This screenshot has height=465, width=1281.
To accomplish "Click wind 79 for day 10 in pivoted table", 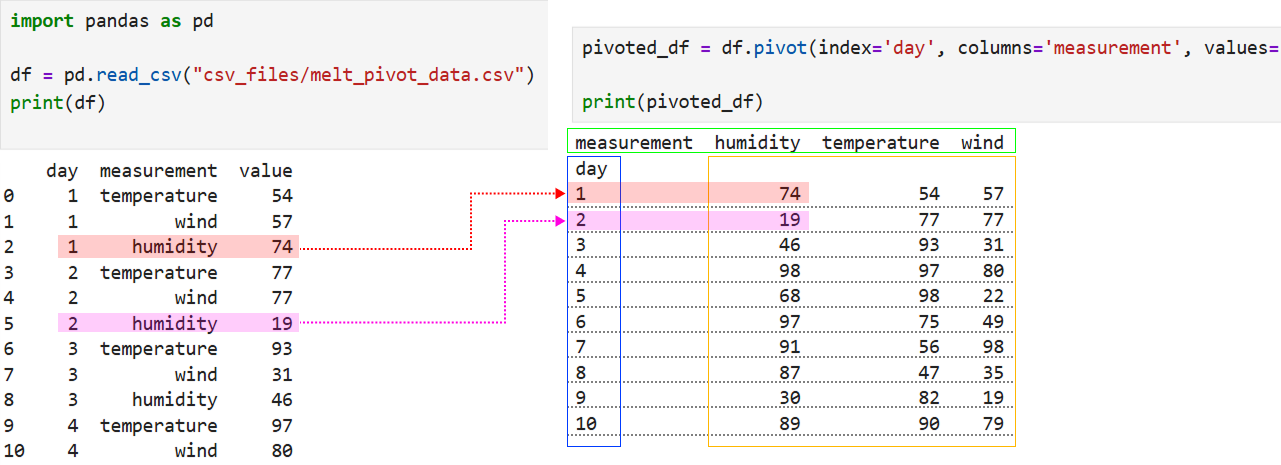I will tap(992, 425).
